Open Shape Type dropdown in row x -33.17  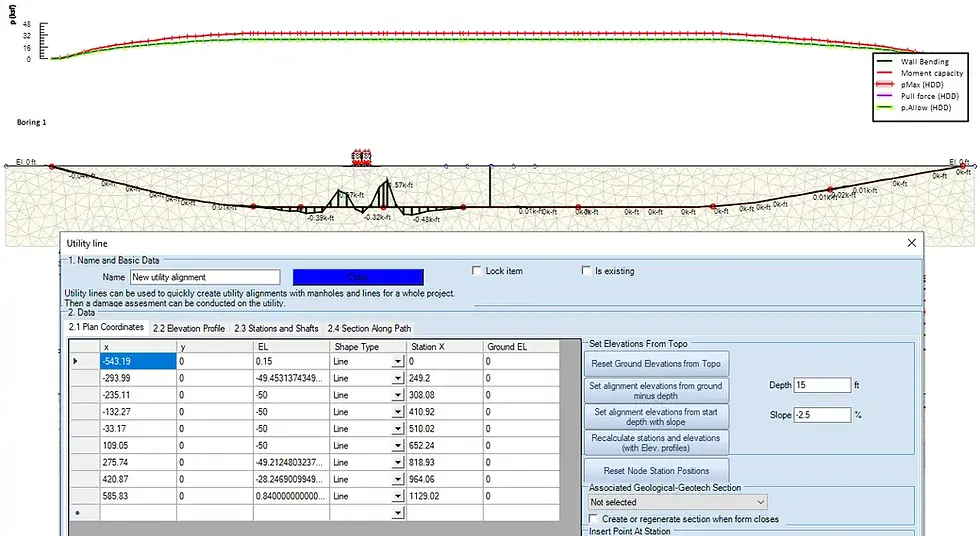click(398, 429)
